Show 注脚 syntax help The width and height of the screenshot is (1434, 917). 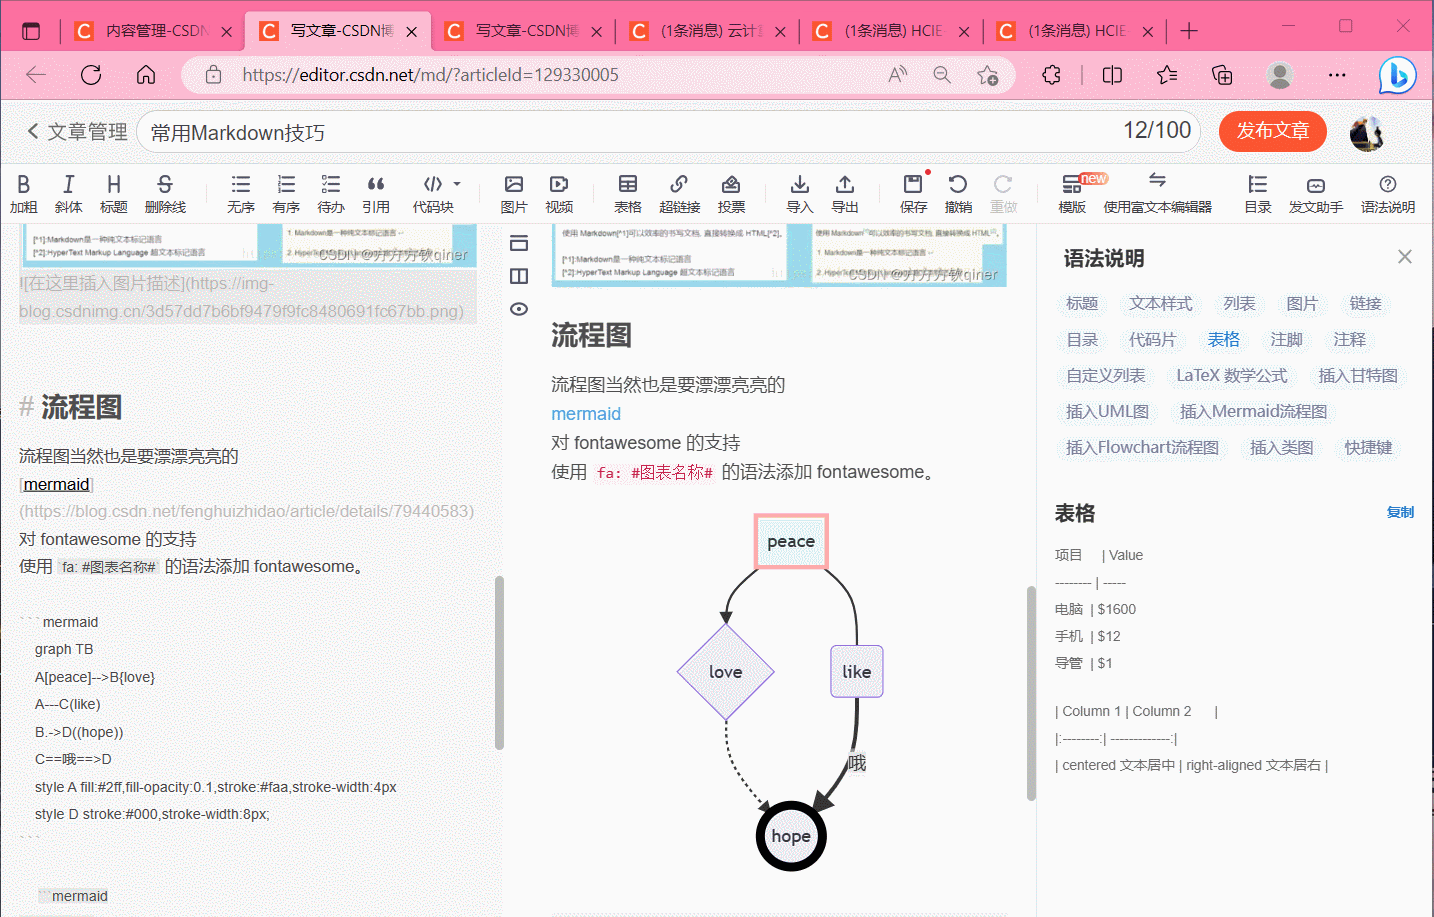click(x=1286, y=340)
